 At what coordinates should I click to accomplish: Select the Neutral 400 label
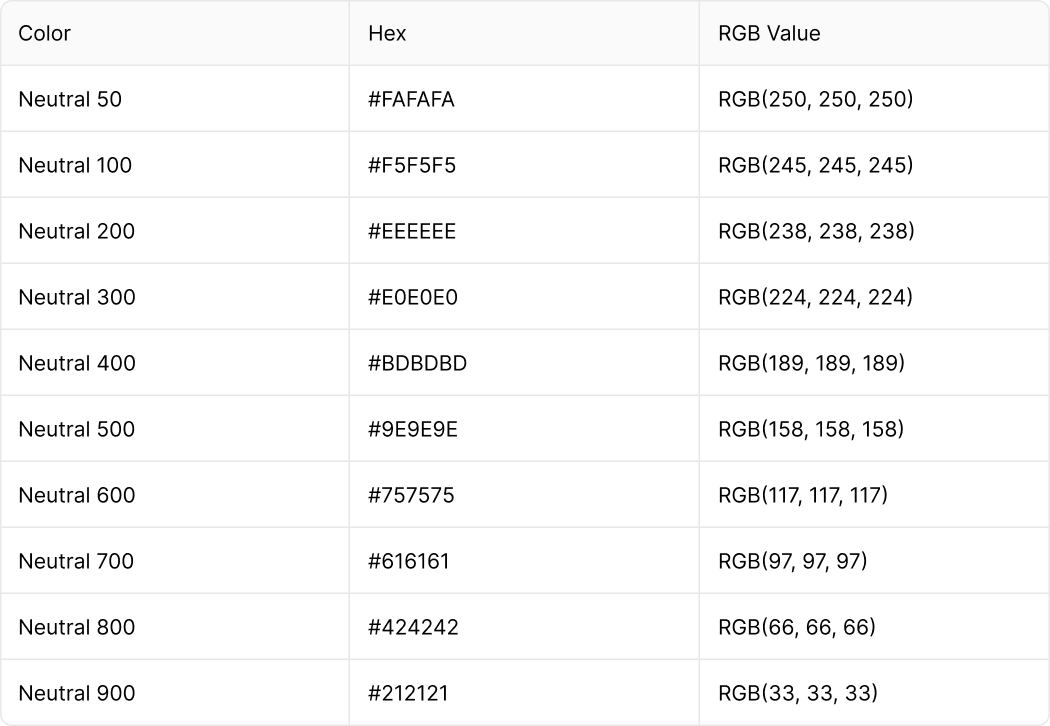coord(77,363)
